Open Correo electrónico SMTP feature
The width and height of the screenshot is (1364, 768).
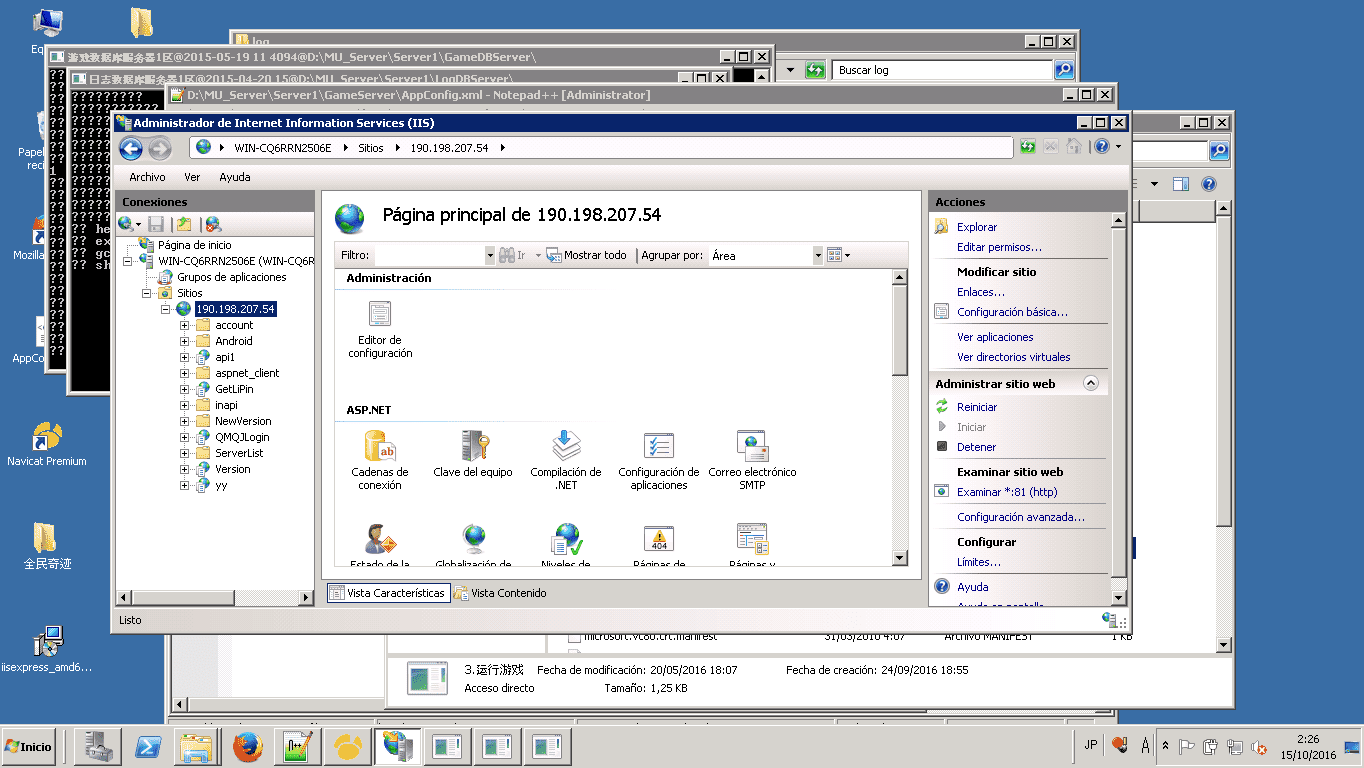coord(752,460)
